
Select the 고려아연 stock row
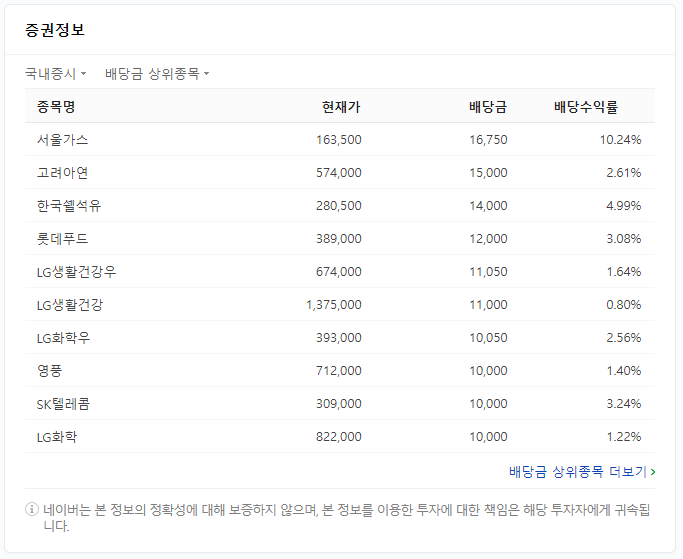pyautogui.click(x=62, y=173)
